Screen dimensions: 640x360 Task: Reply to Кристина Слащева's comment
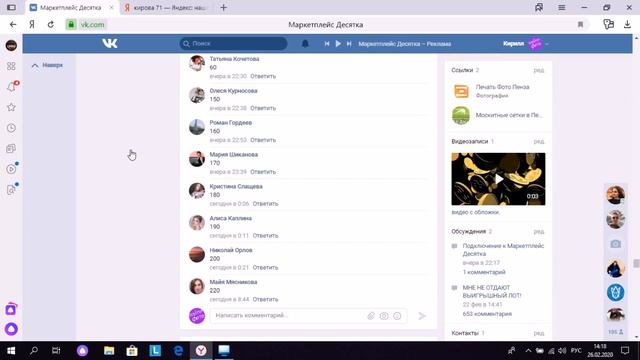pyautogui.click(x=265, y=204)
